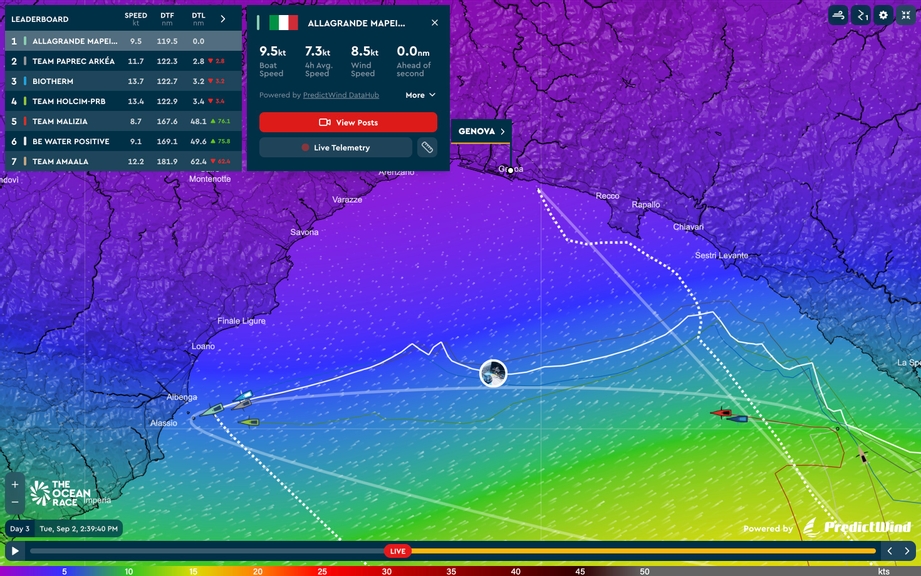
Task: Click the blue boat marker beside the red boat
Action: [738, 419]
